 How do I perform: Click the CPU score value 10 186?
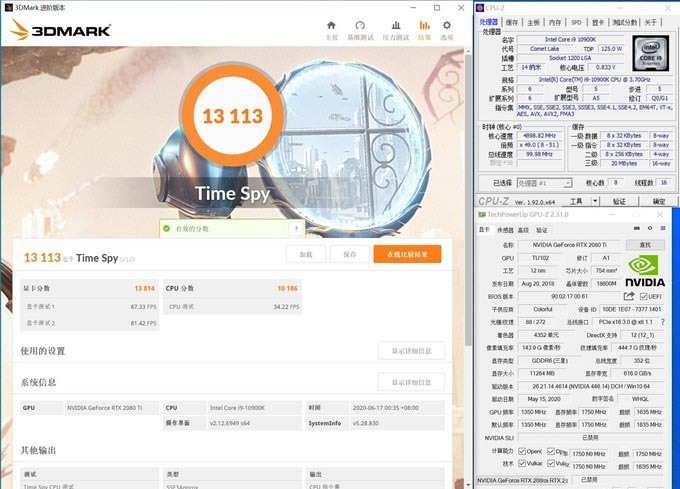pyautogui.click(x=288, y=288)
